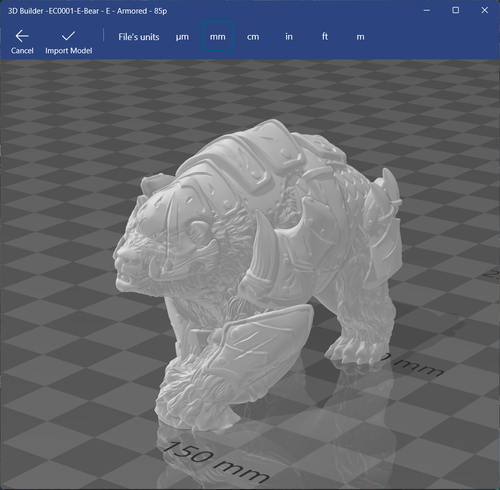The width and height of the screenshot is (500, 490).
Task: Choose cm as the file's units
Action: click(253, 37)
